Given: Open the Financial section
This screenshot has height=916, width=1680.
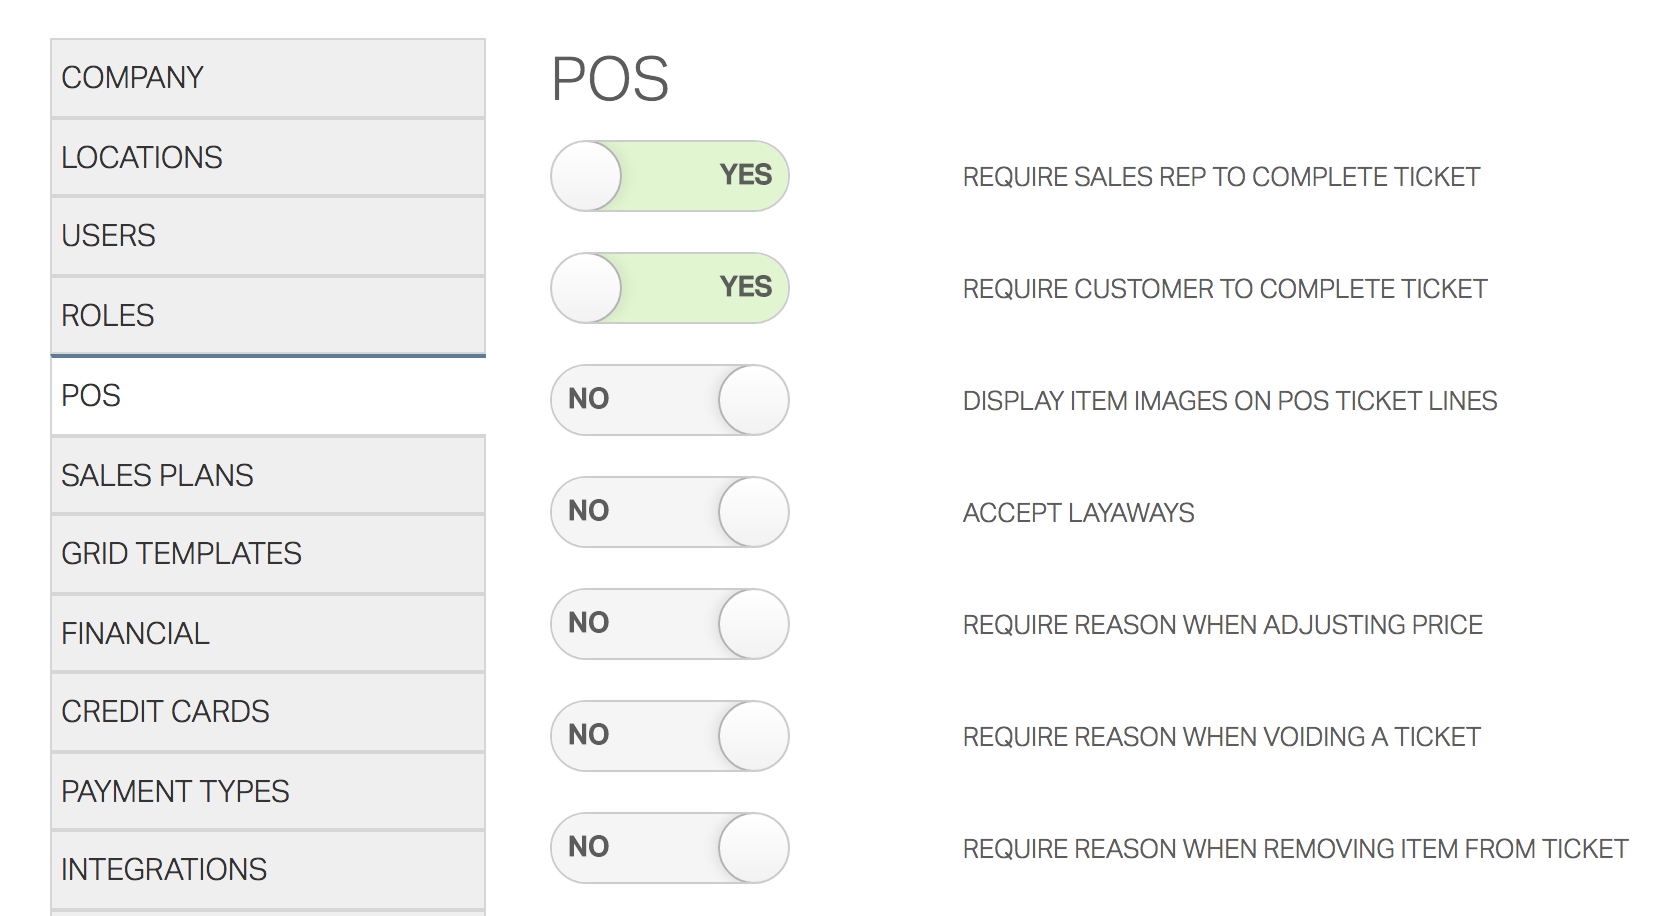Looking at the screenshot, I should pos(266,632).
